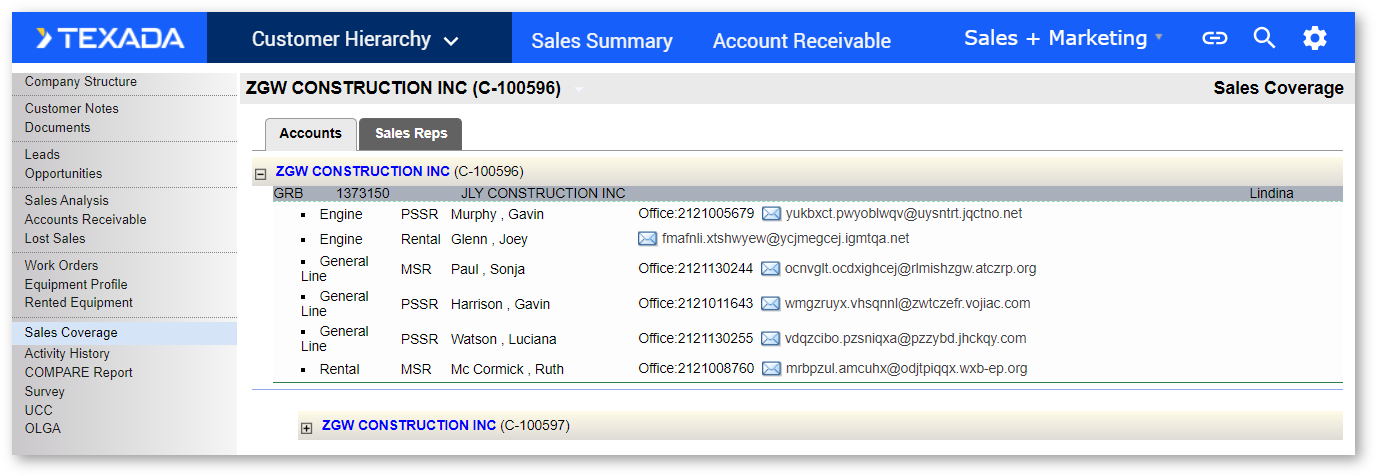Email Gavin Harrison via envelope icon
The width and height of the screenshot is (1376, 476).
click(771, 303)
